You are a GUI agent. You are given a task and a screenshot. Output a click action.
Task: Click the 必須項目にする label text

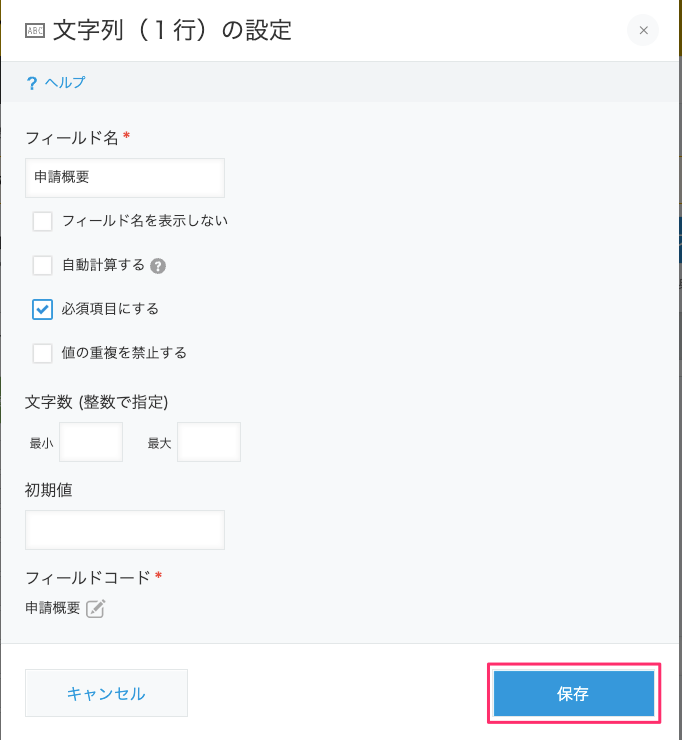coord(110,309)
